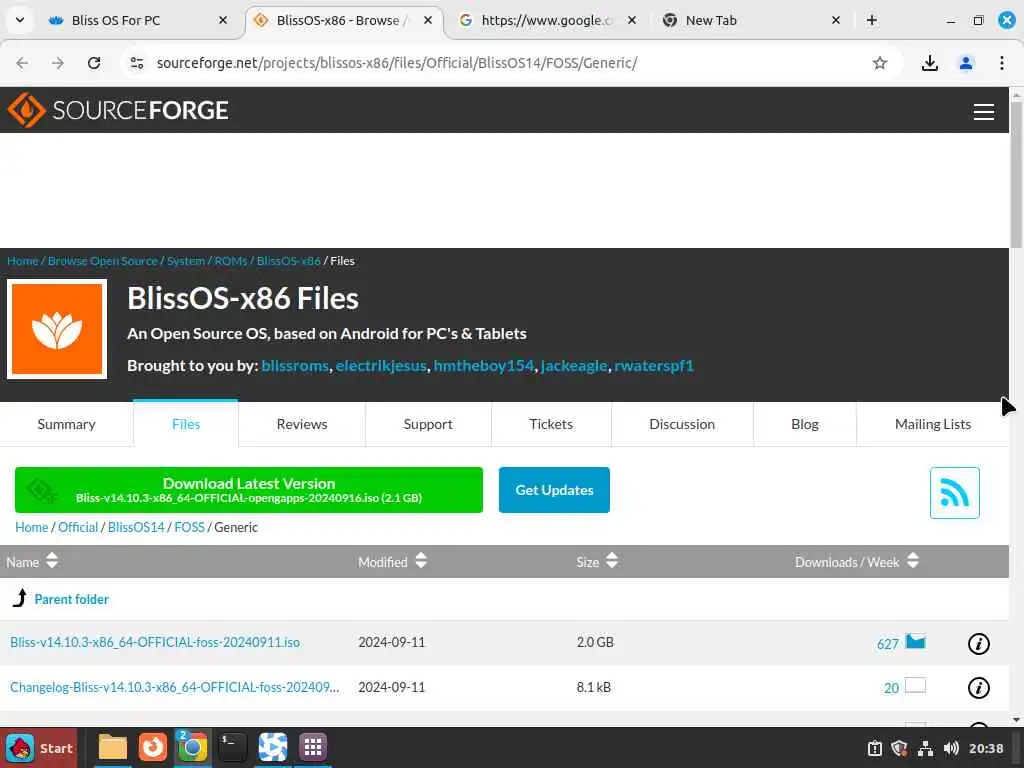Open the SourceForge hamburger menu
This screenshot has height=768, width=1024.
(984, 112)
